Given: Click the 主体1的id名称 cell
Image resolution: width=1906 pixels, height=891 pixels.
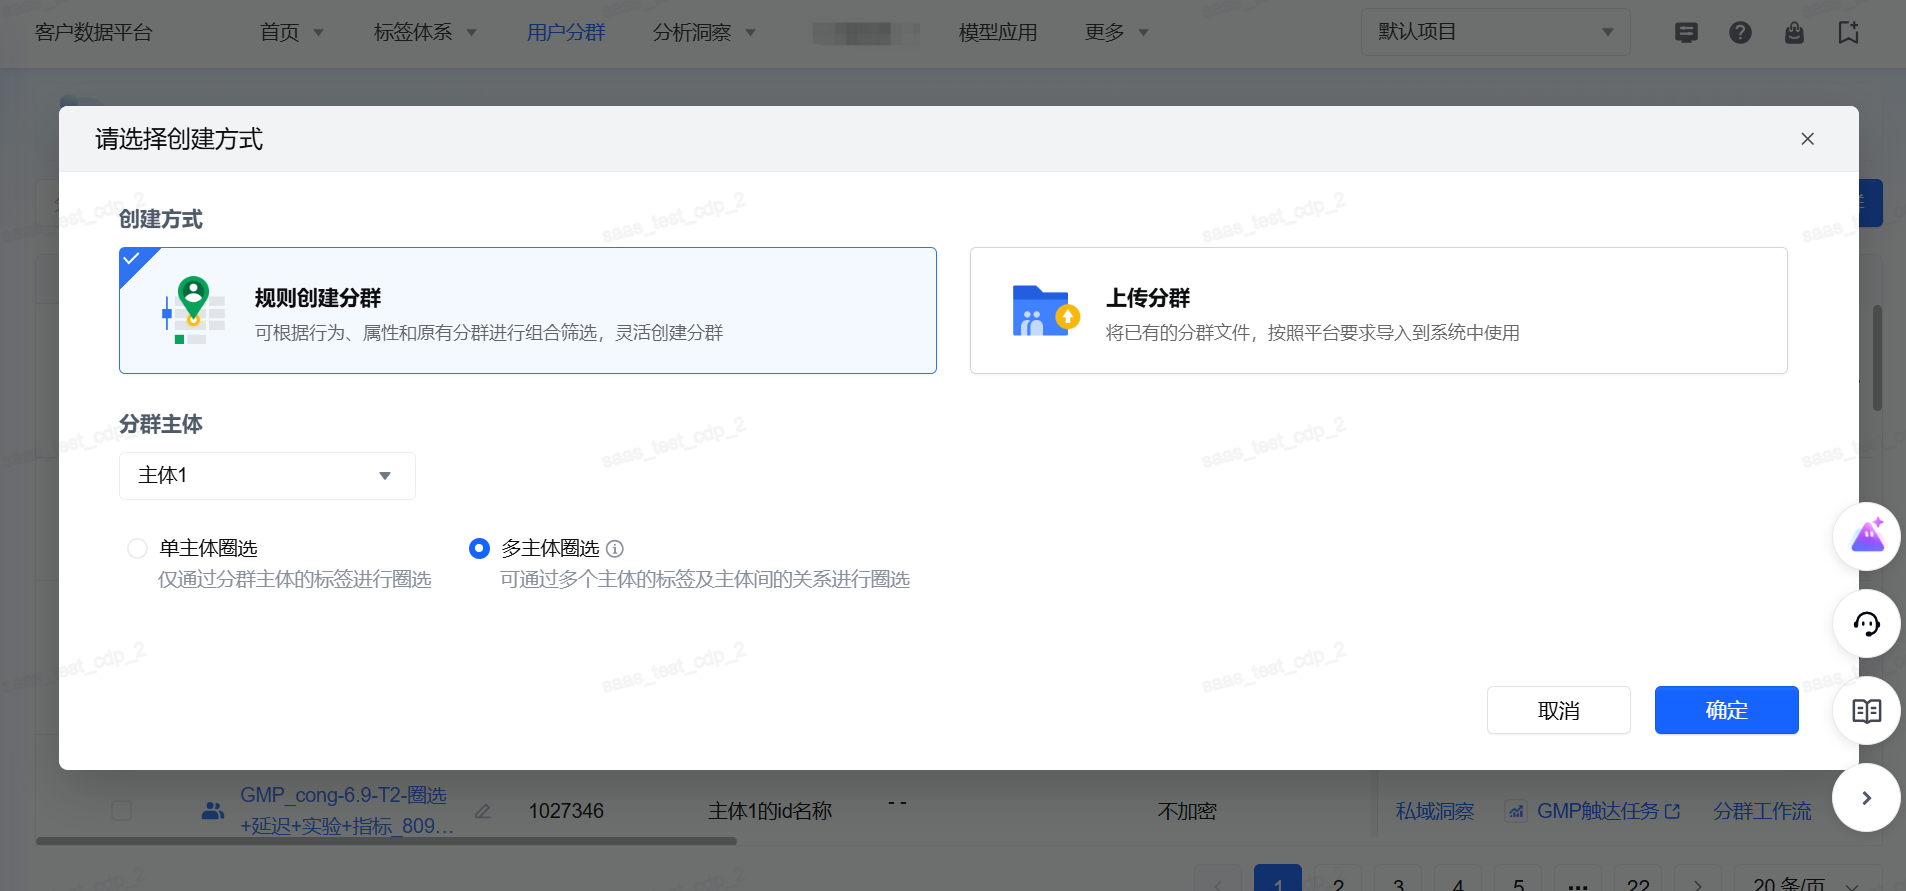Looking at the screenshot, I should tap(770, 811).
